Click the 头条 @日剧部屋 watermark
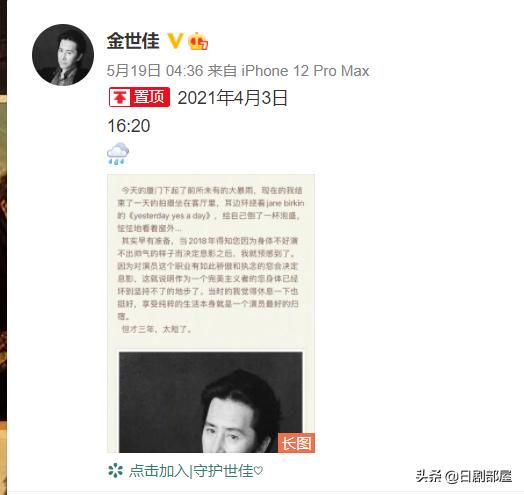Image resolution: width=524 pixels, height=495 pixels. point(464,476)
